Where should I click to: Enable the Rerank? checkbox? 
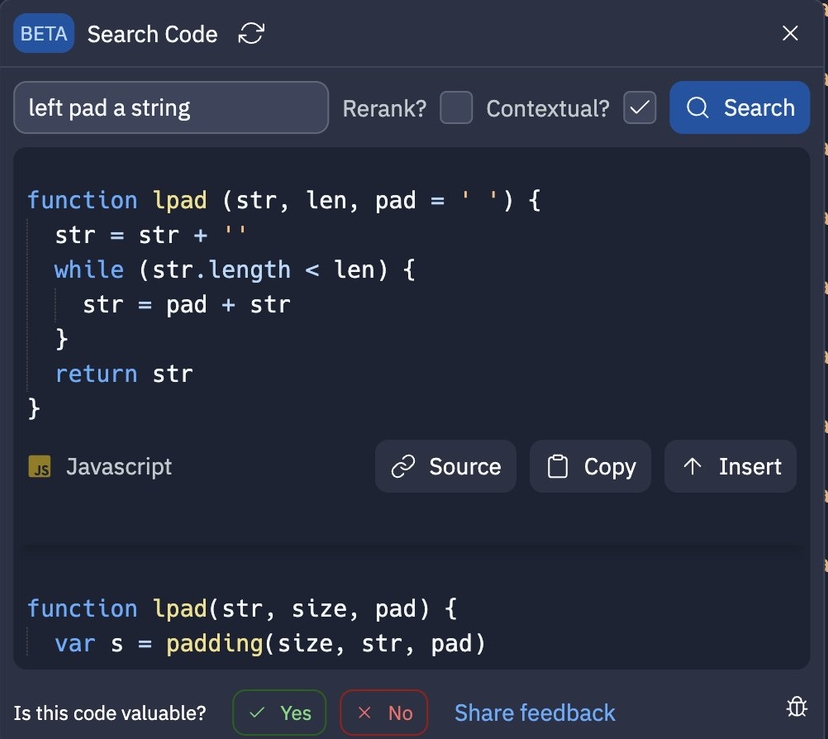tap(456, 107)
